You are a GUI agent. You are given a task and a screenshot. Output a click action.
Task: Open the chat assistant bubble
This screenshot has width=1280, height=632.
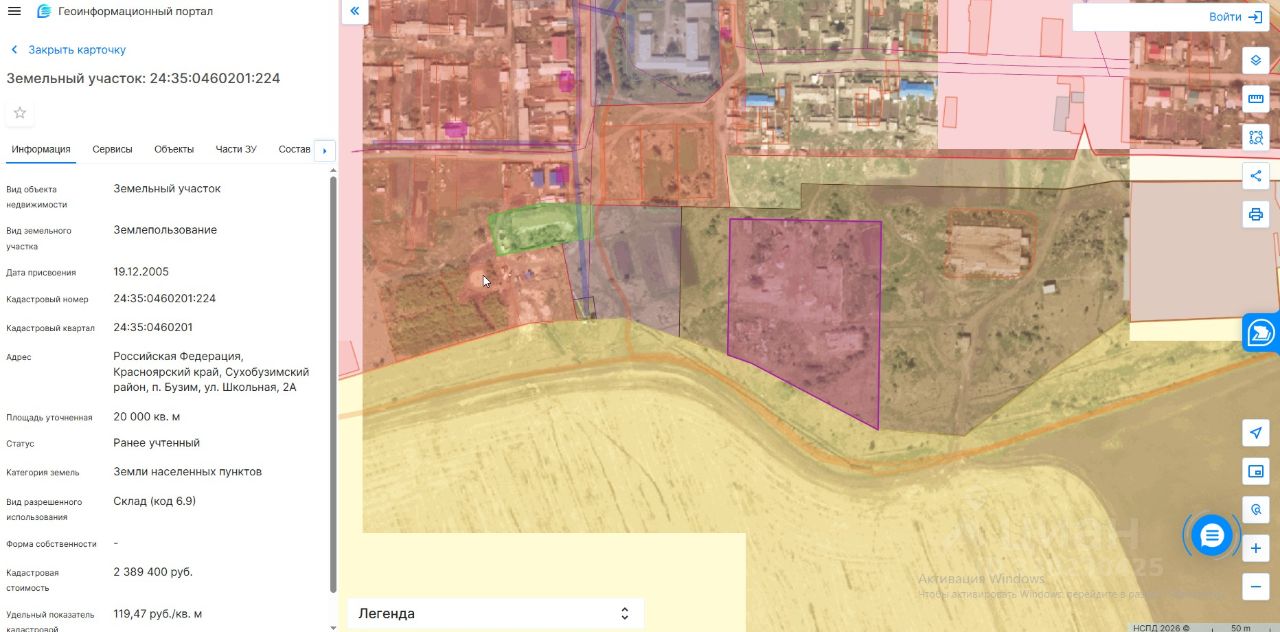1212,536
